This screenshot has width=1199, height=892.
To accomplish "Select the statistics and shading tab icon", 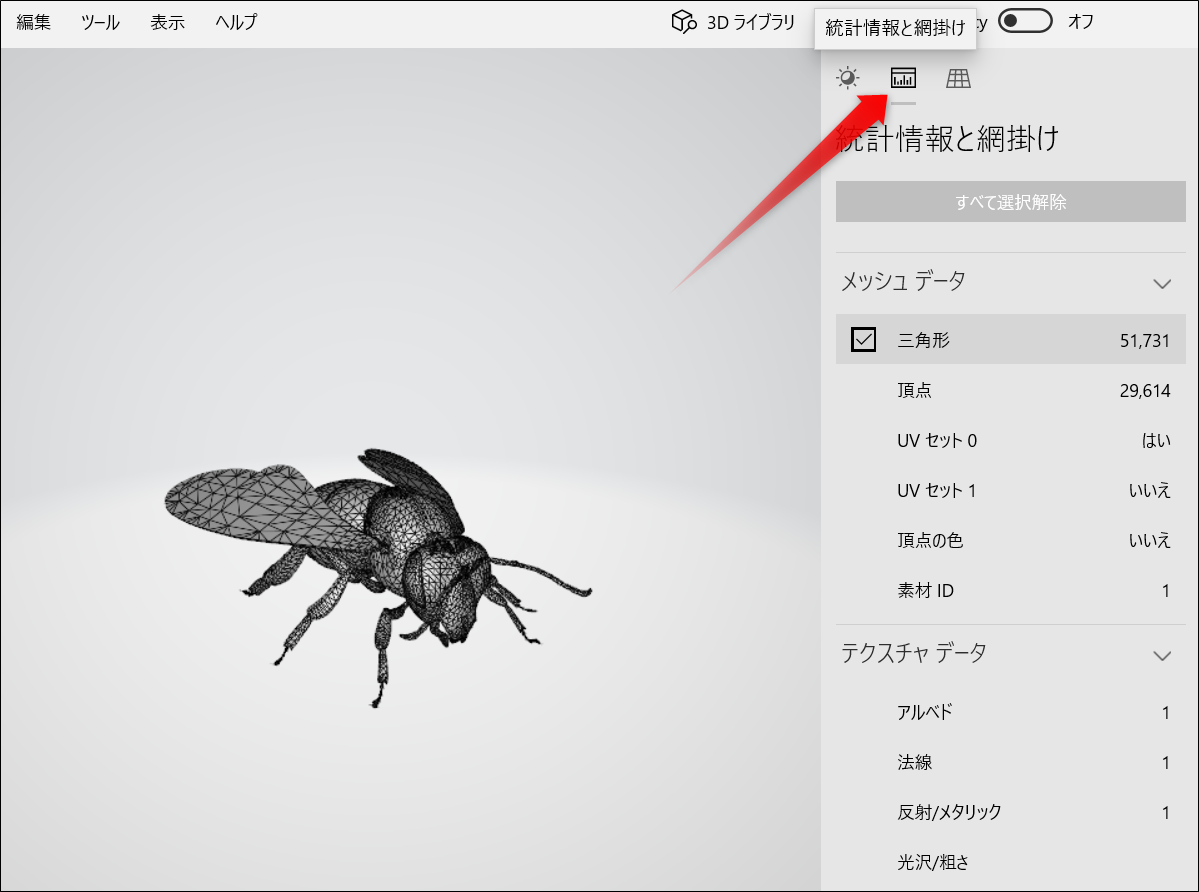I will 903,78.
